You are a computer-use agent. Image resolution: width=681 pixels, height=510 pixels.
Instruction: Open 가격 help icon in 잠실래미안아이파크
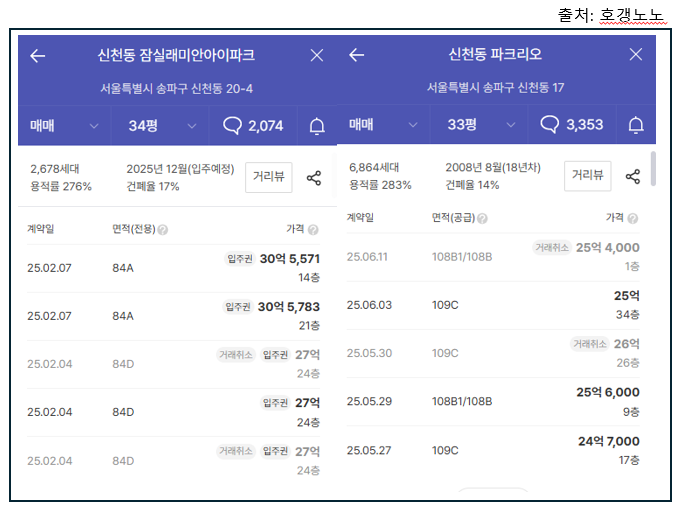(313, 230)
